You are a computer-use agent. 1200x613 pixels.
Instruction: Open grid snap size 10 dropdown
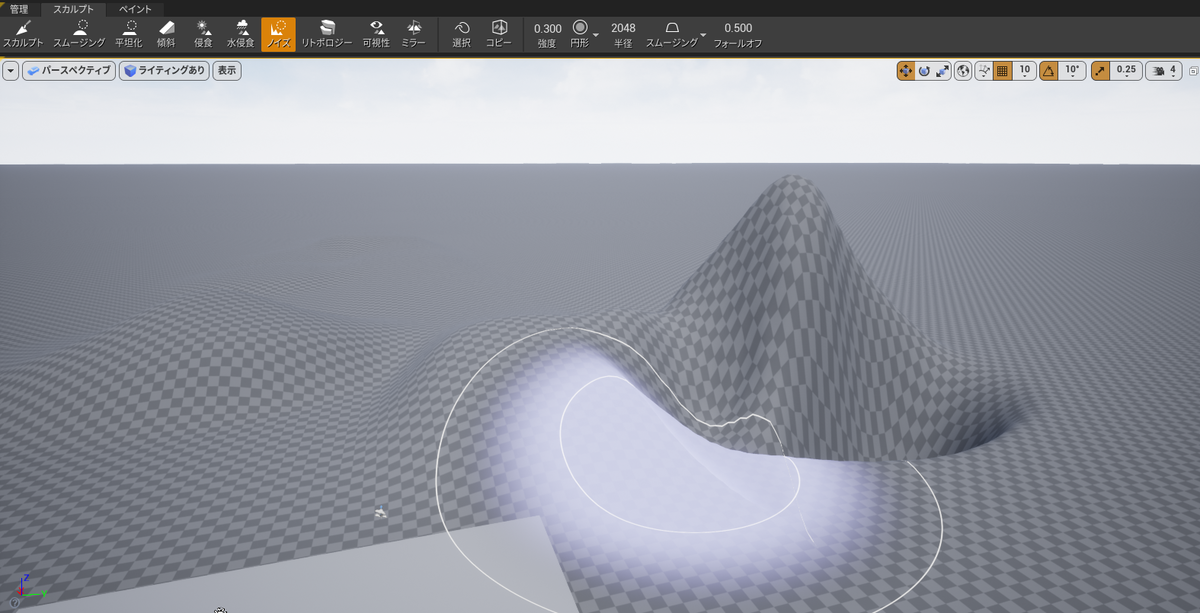pyautogui.click(x=1024, y=71)
